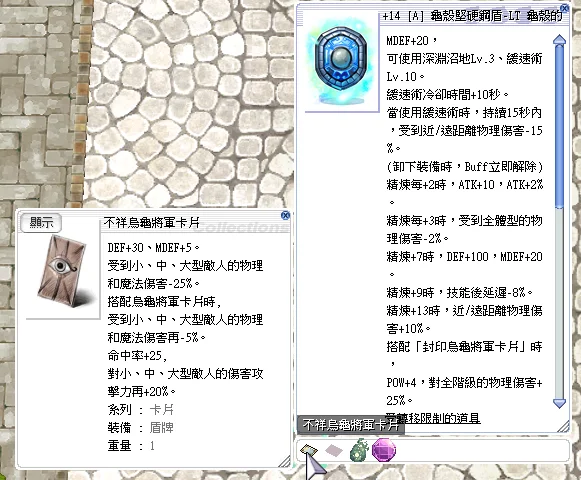Click the card illustration with eye symbol
This screenshot has width=581, height=480.
[x=63, y=271]
